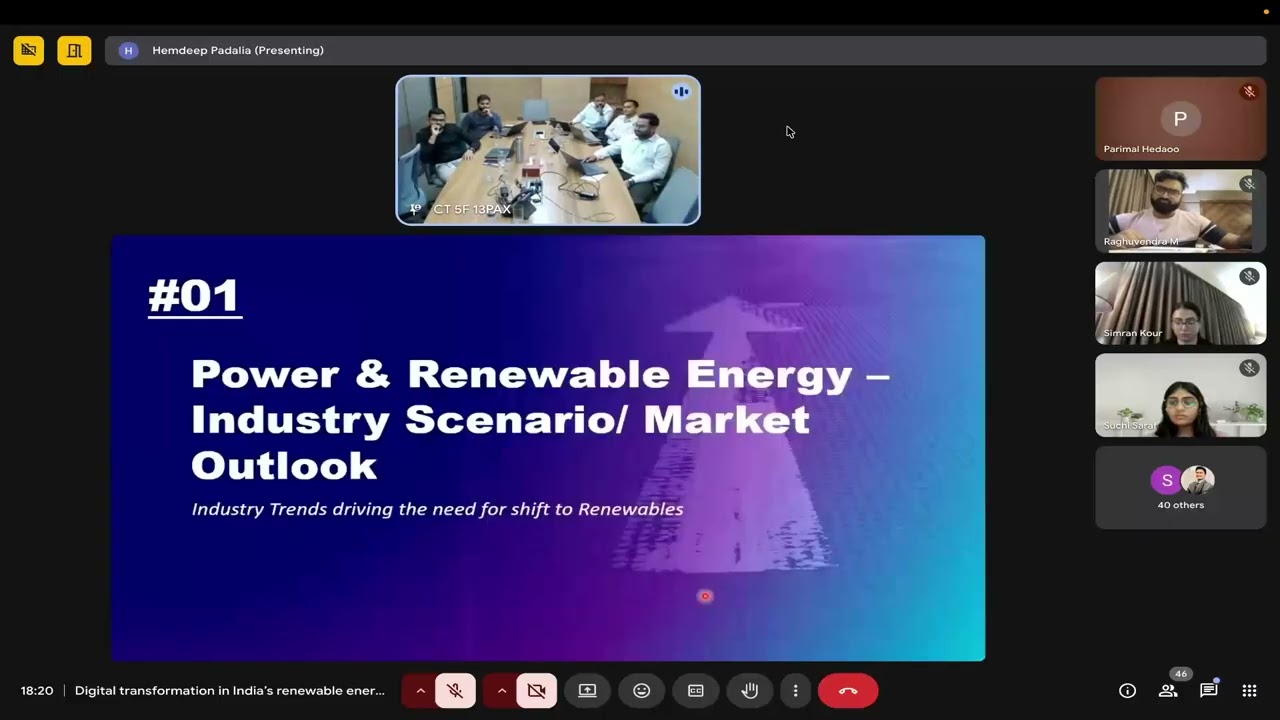The height and width of the screenshot is (720, 1280).
Task: Expand video settings chevron
Action: (502, 691)
